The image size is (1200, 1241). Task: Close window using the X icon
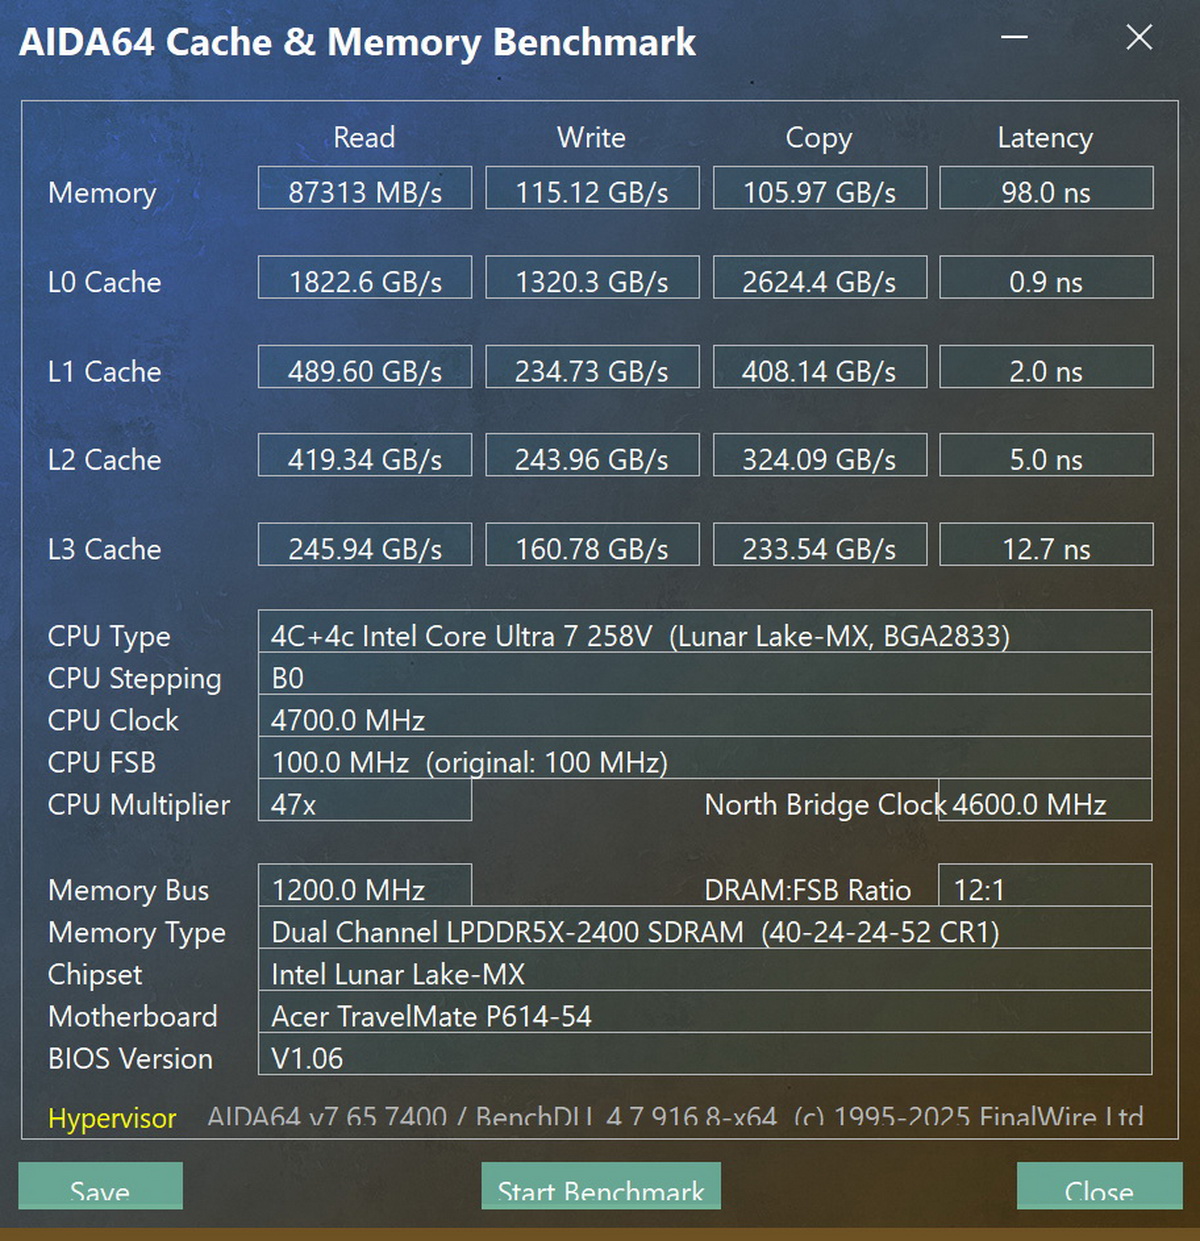click(x=1139, y=38)
